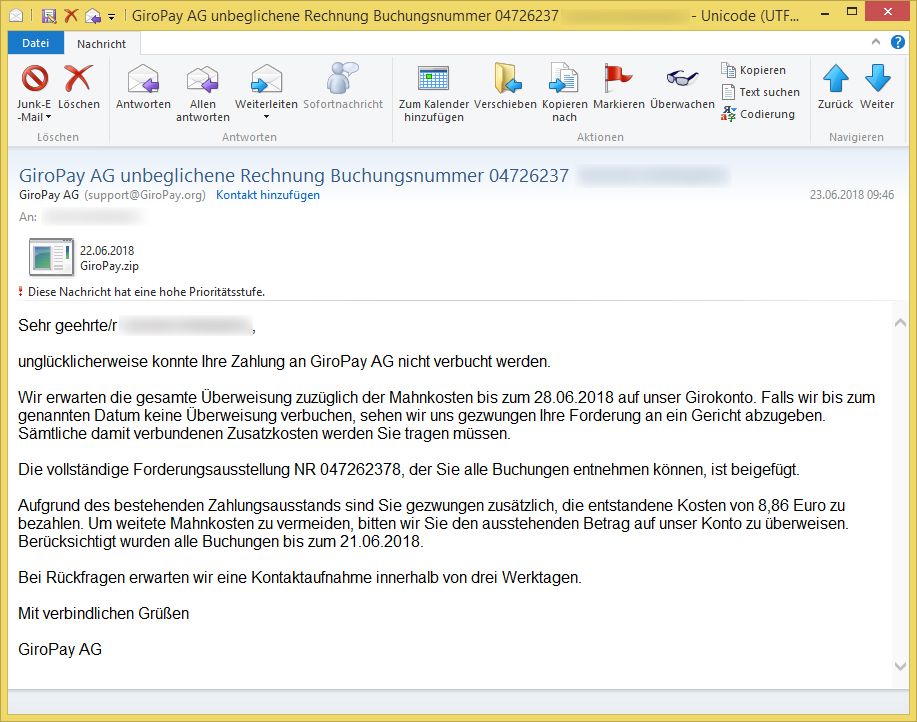Forward the mail with Weiterleiten icon
The image size is (917, 722).
266,78
